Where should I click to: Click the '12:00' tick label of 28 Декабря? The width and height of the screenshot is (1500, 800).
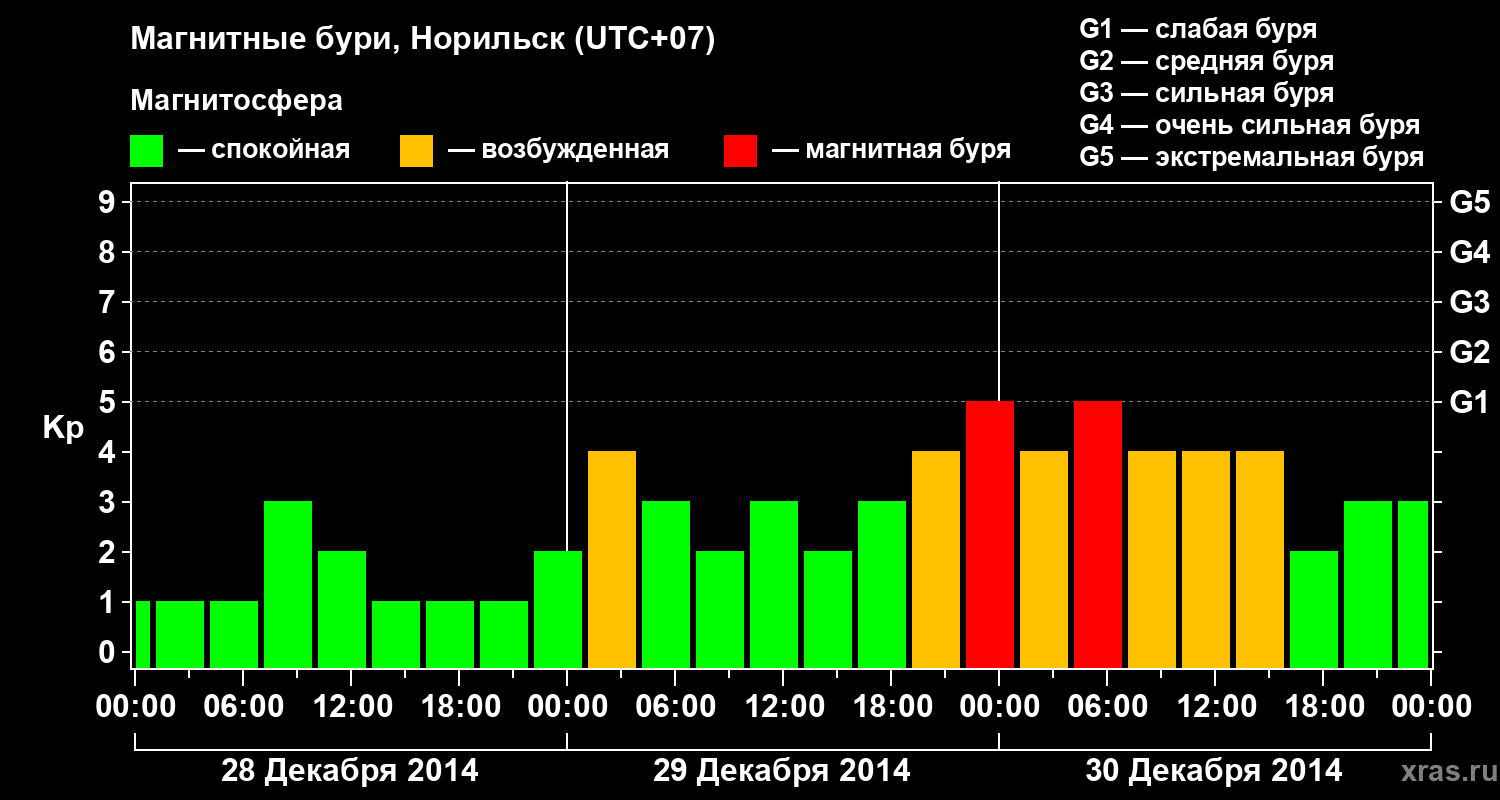coord(351,707)
